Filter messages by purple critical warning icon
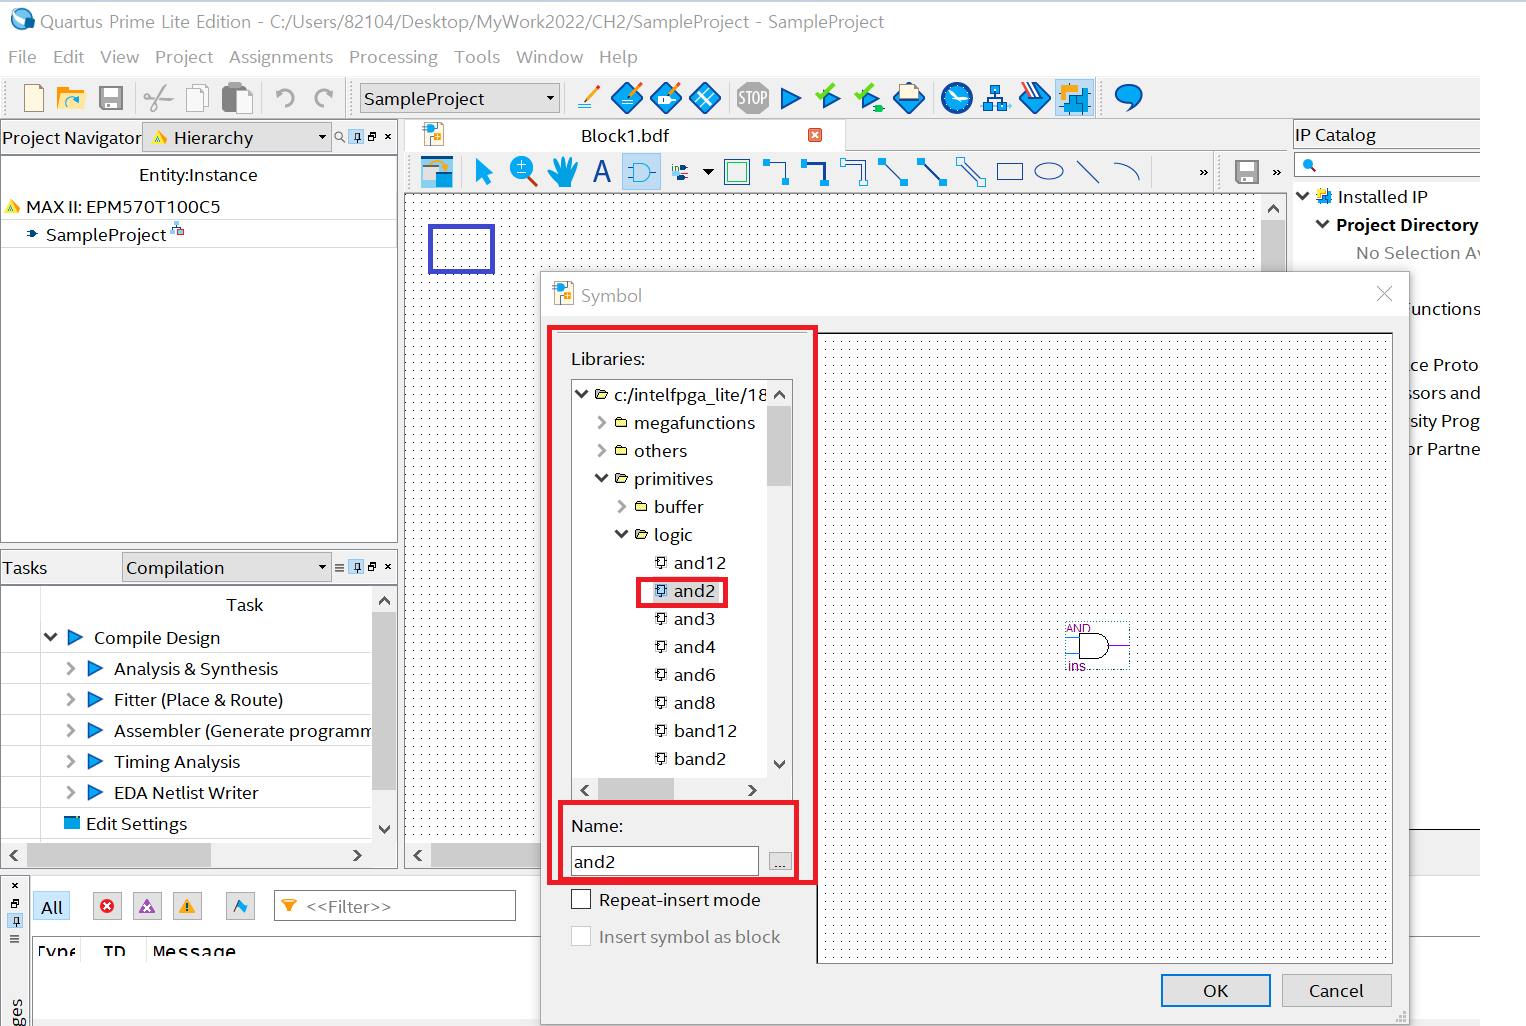1526x1026 pixels. click(147, 906)
